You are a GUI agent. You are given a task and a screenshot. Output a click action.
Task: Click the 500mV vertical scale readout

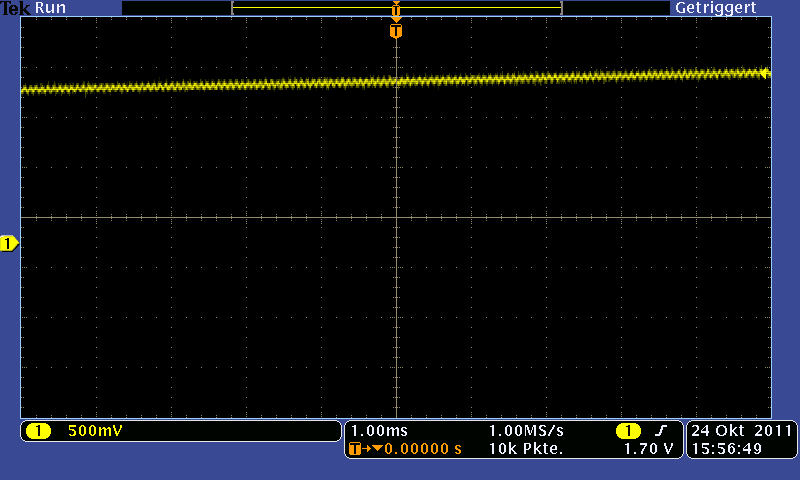[95, 431]
